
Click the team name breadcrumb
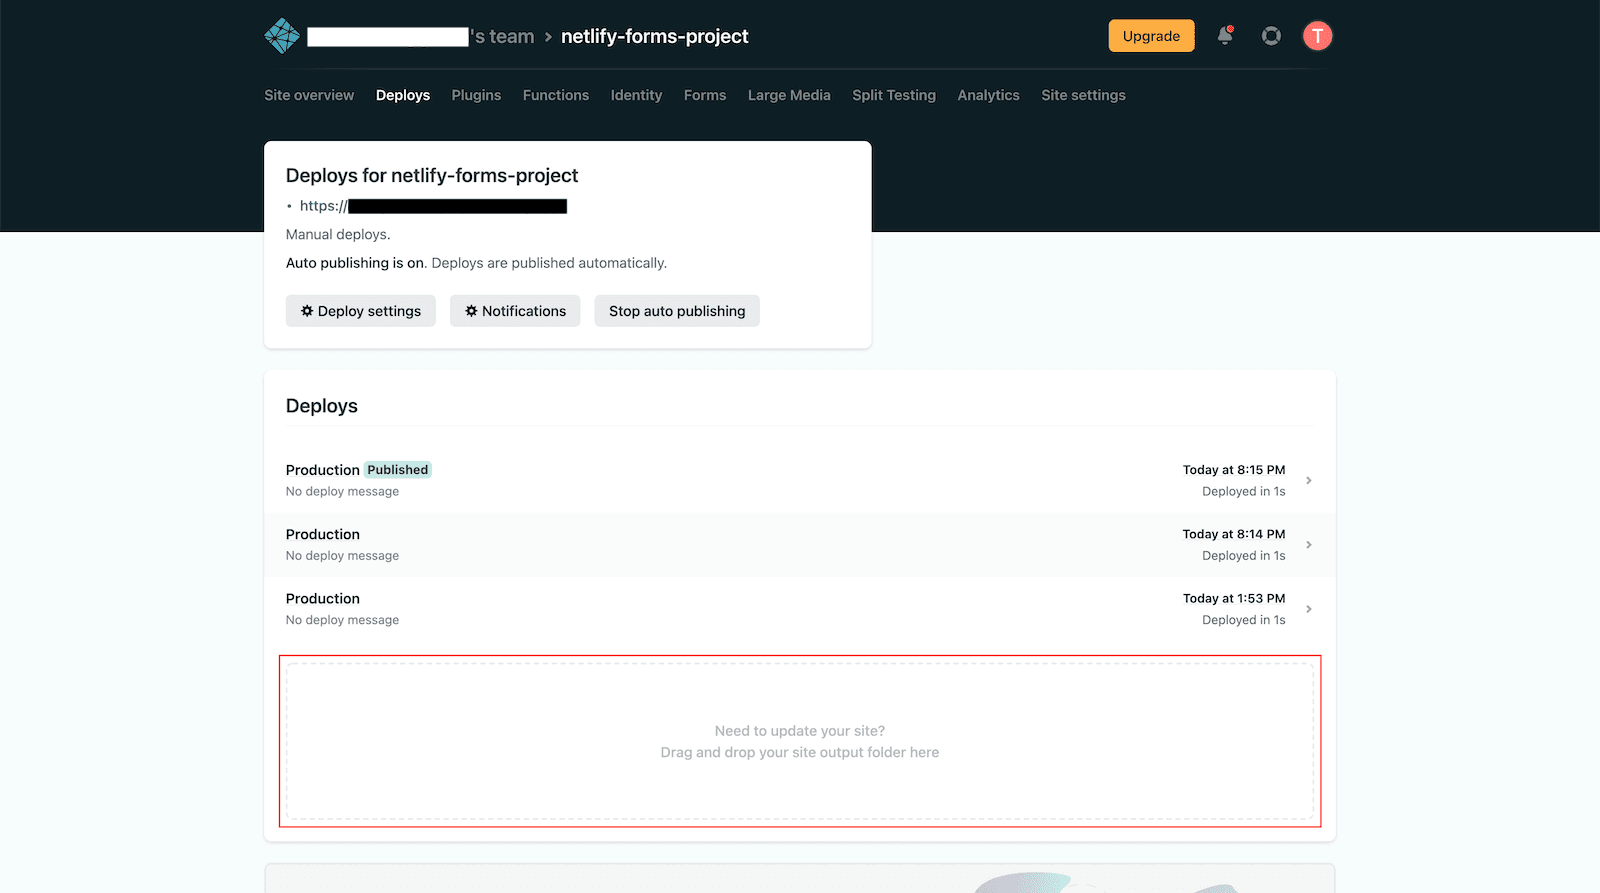(x=420, y=37)
